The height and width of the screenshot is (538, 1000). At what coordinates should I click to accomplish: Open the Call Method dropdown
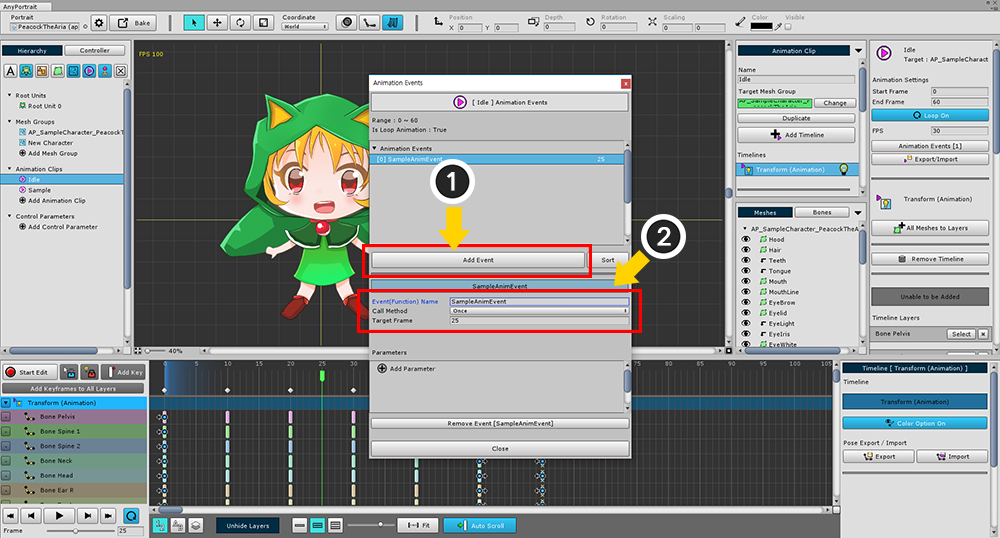[x=539, y=311]
